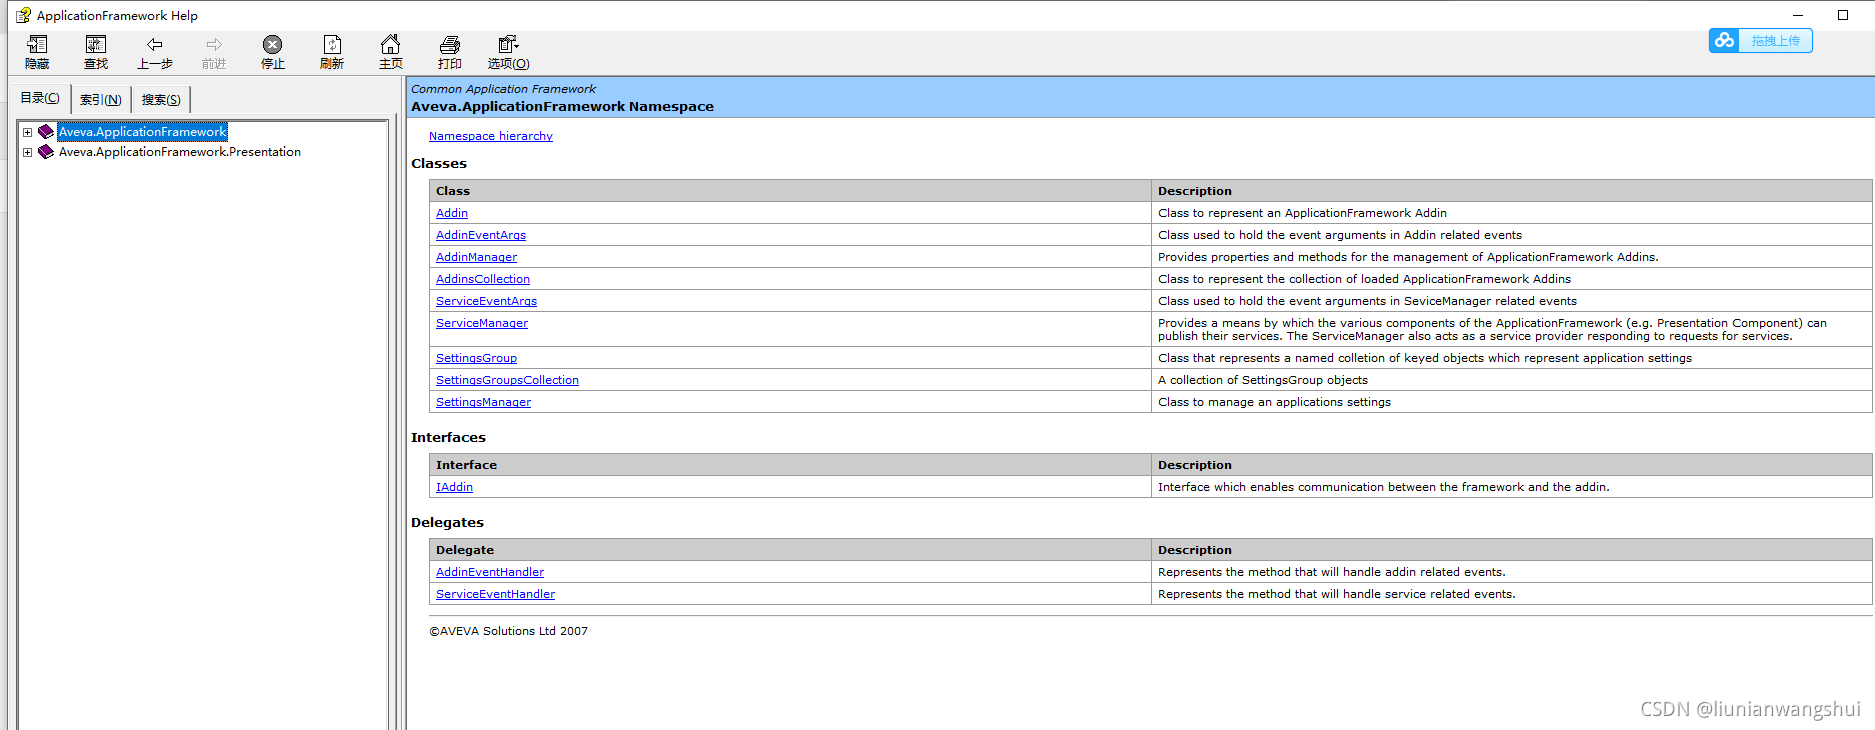Open the Contents (目录) tab
The height and width of the screenshot is (730, 1875).
tap(40, 98)
